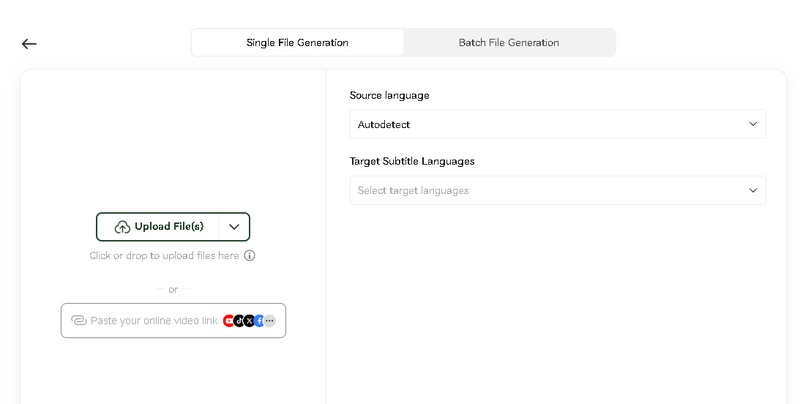This screenshot has width=800, height=404.
Task: Click the X platform icon
Action: [249, 321]
